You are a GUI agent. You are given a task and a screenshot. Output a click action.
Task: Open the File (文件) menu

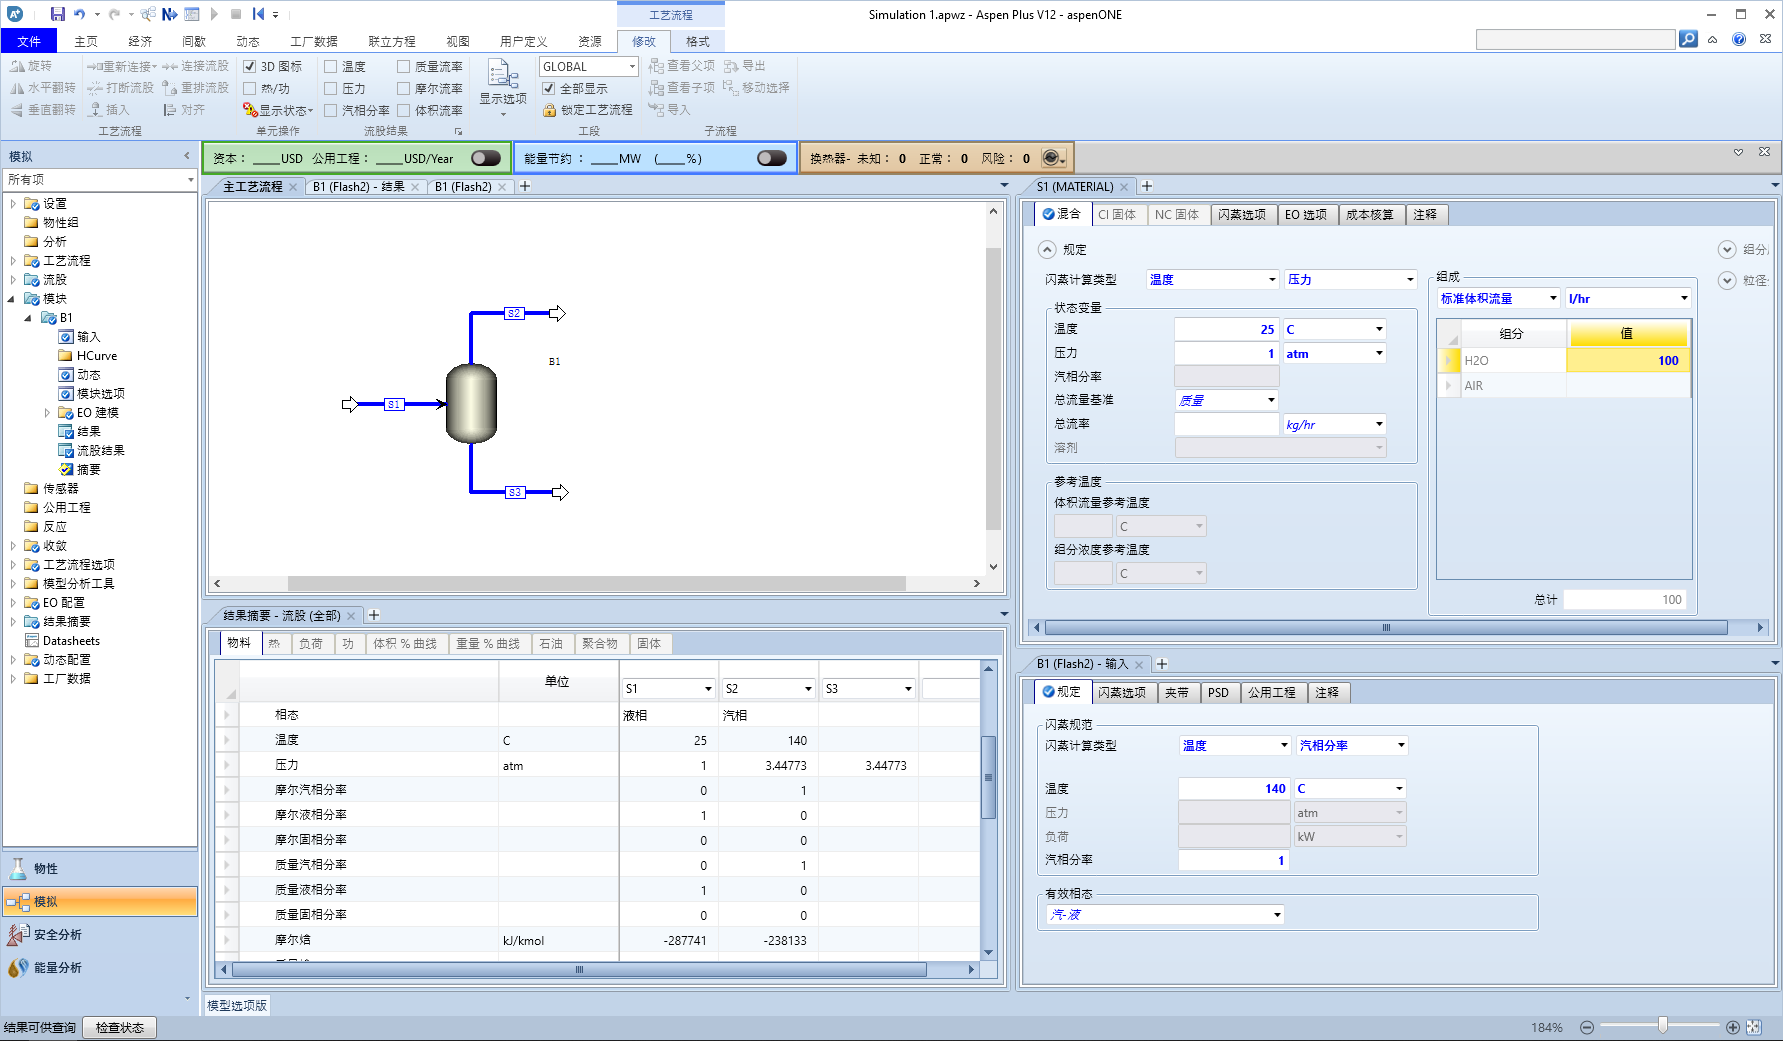29,41
